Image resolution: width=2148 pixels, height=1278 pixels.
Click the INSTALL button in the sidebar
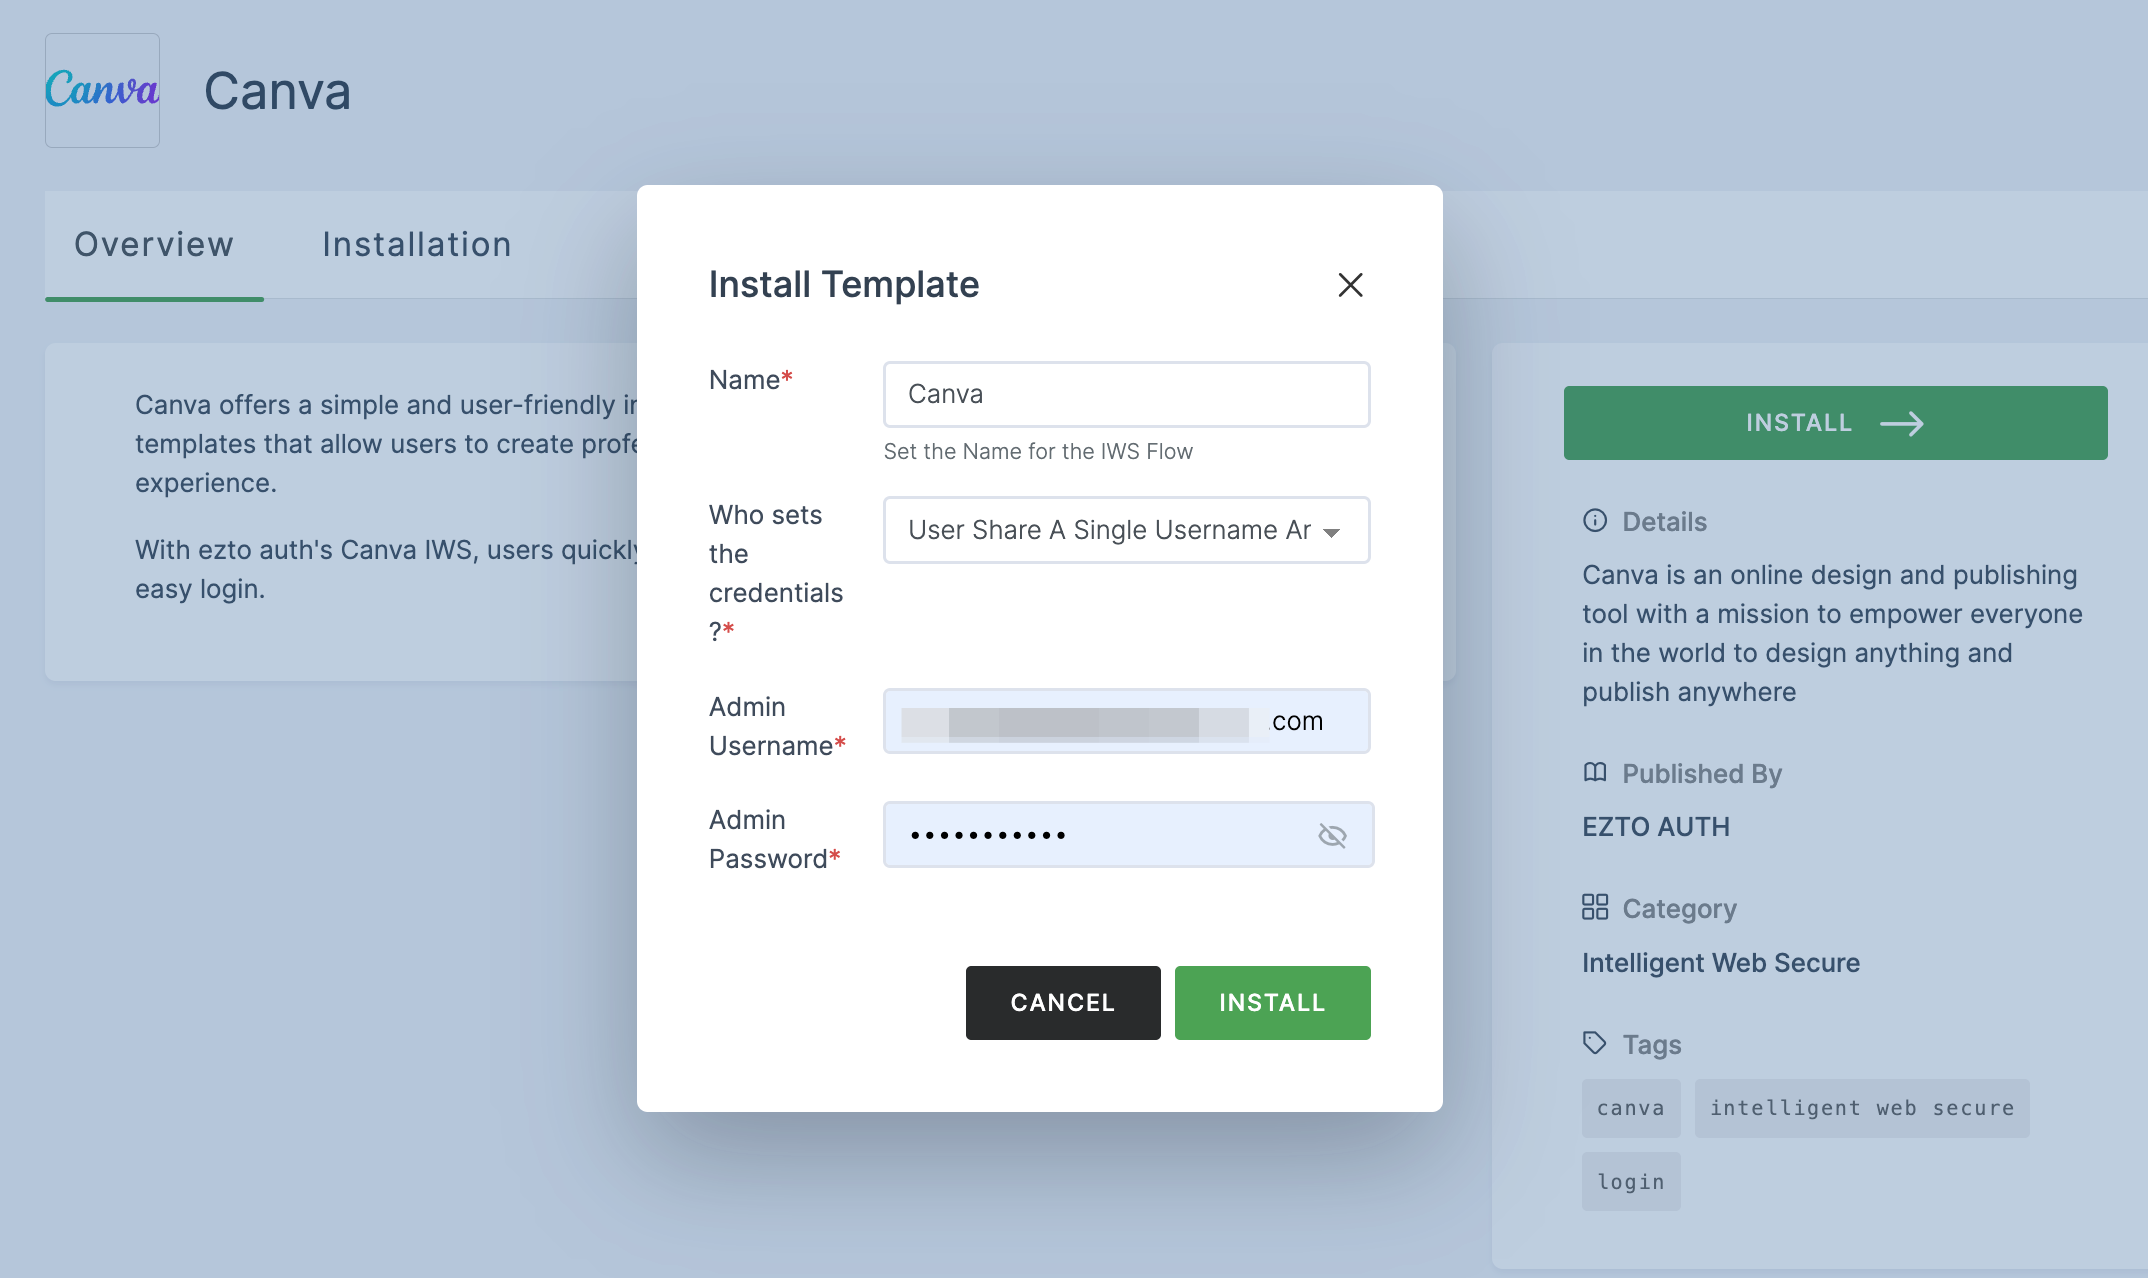pyautogui.click(x=1835, y=423)
